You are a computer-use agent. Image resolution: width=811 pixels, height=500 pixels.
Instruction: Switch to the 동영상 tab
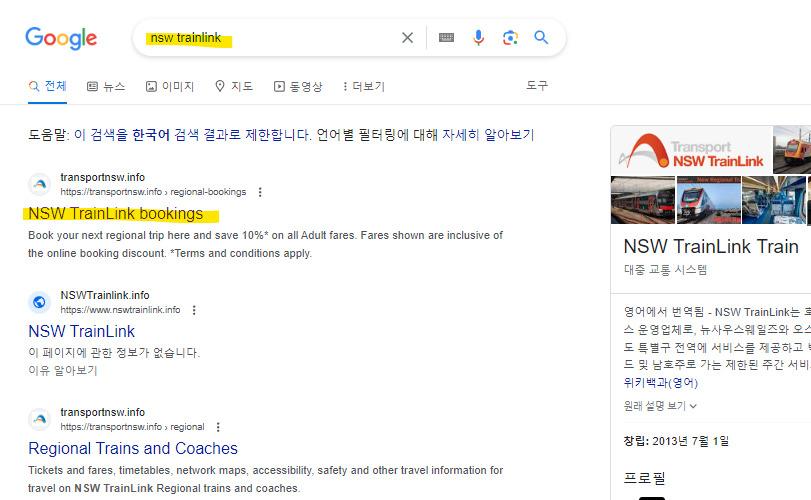pyautogui.click(x=298, y=87)
